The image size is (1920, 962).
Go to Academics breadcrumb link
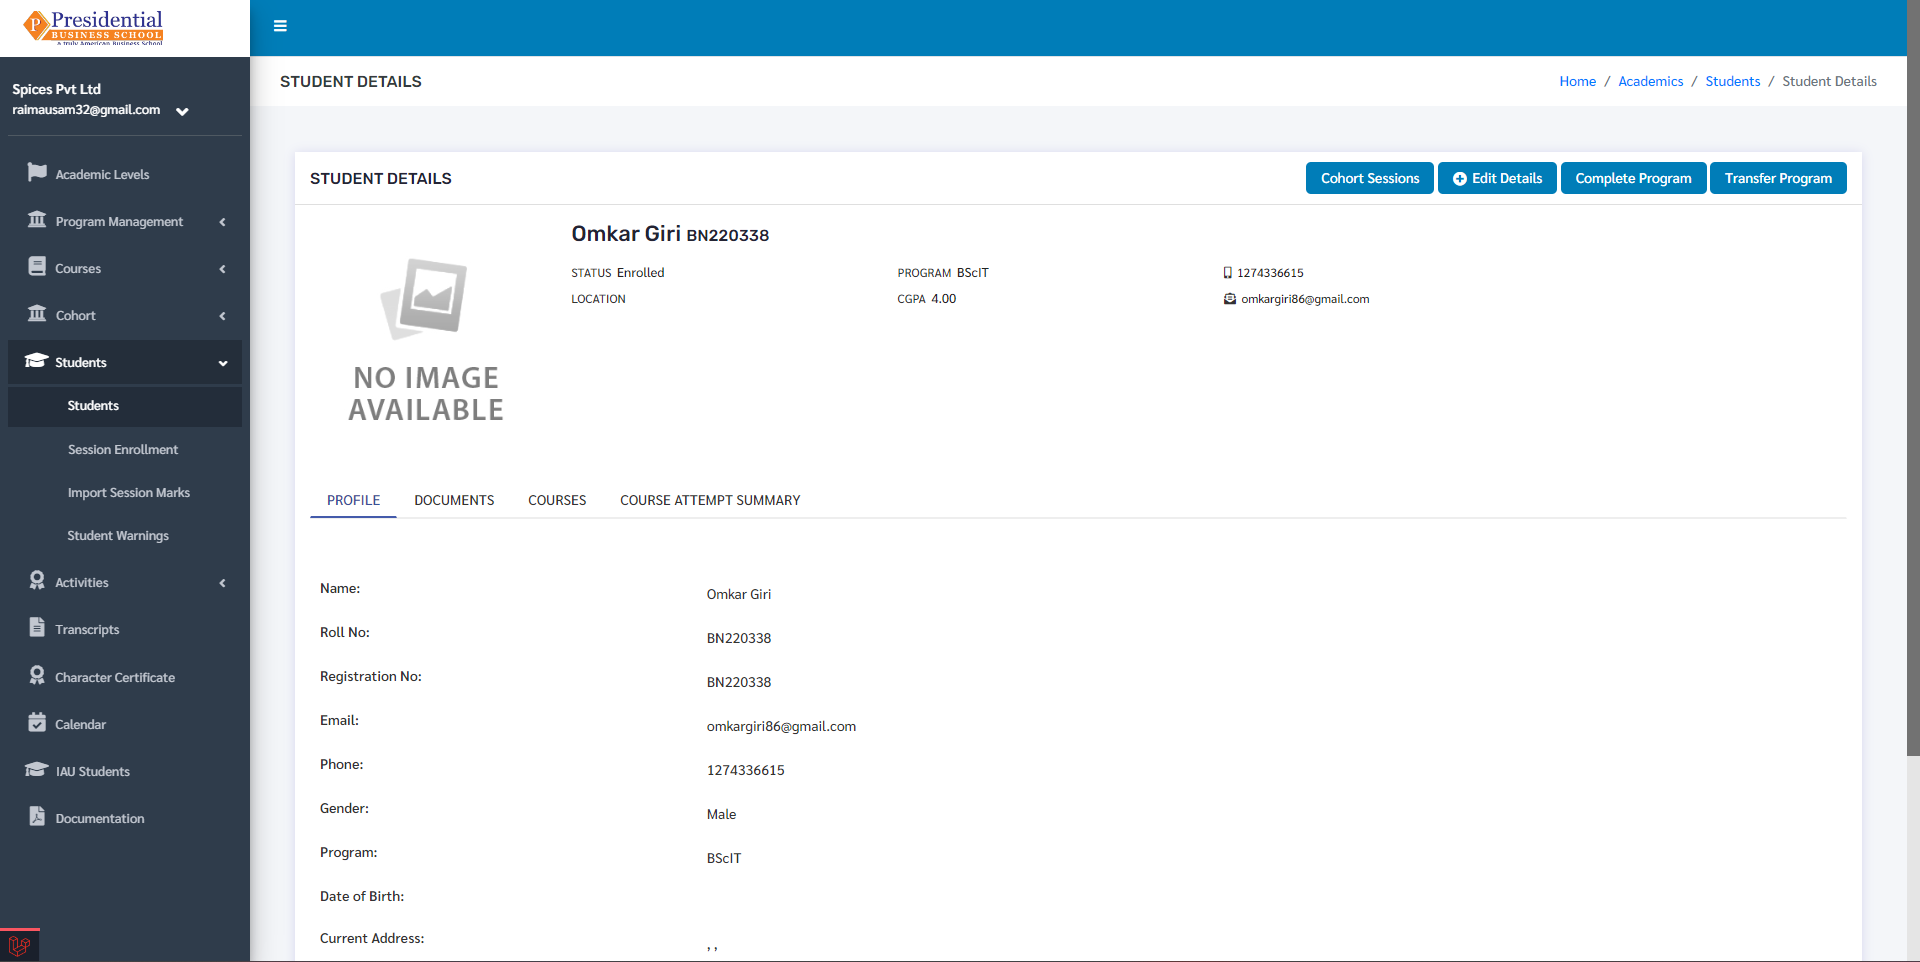1650,82
